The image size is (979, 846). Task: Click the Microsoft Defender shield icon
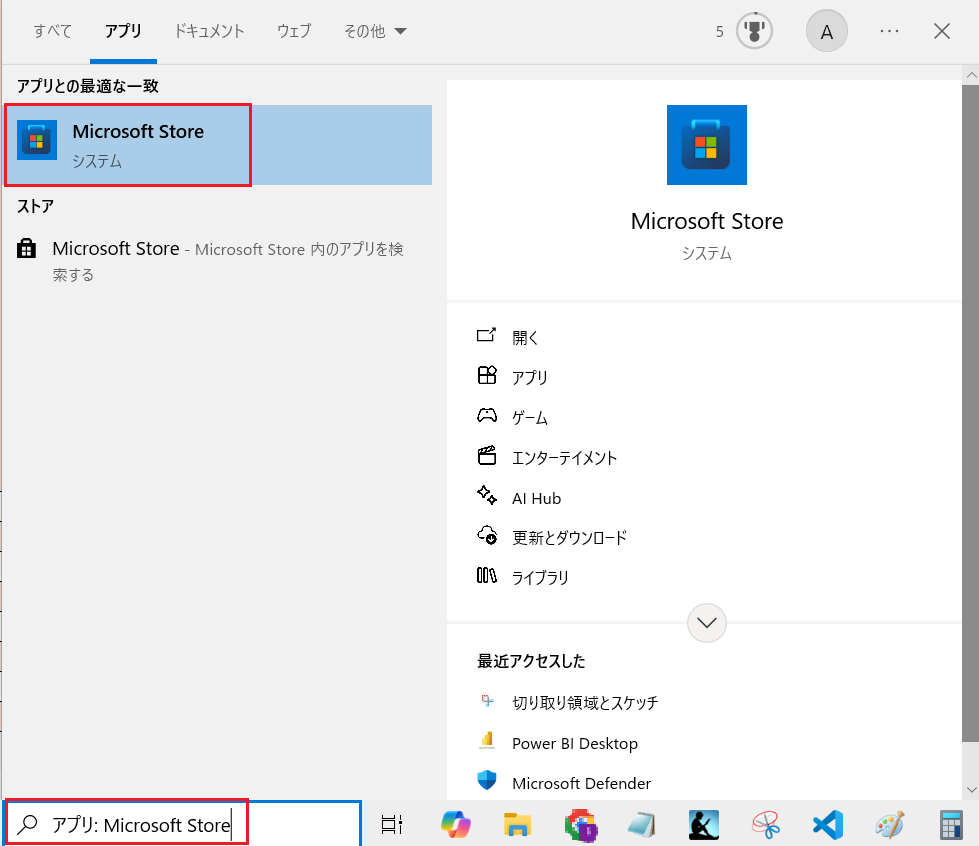coord(487,780)
